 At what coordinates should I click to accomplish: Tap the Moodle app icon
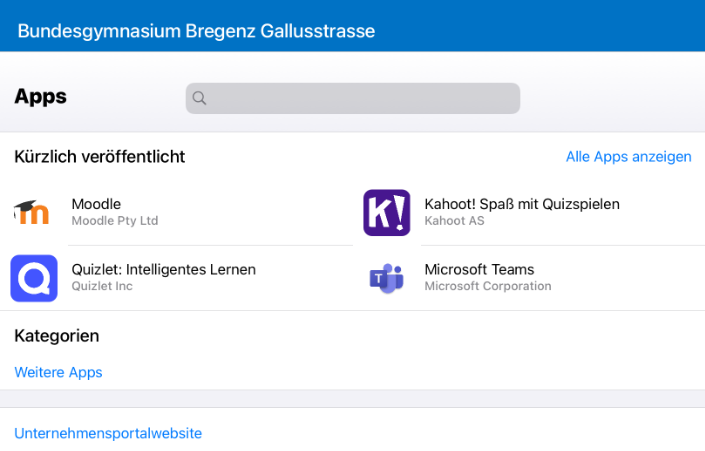coord(33,212)
